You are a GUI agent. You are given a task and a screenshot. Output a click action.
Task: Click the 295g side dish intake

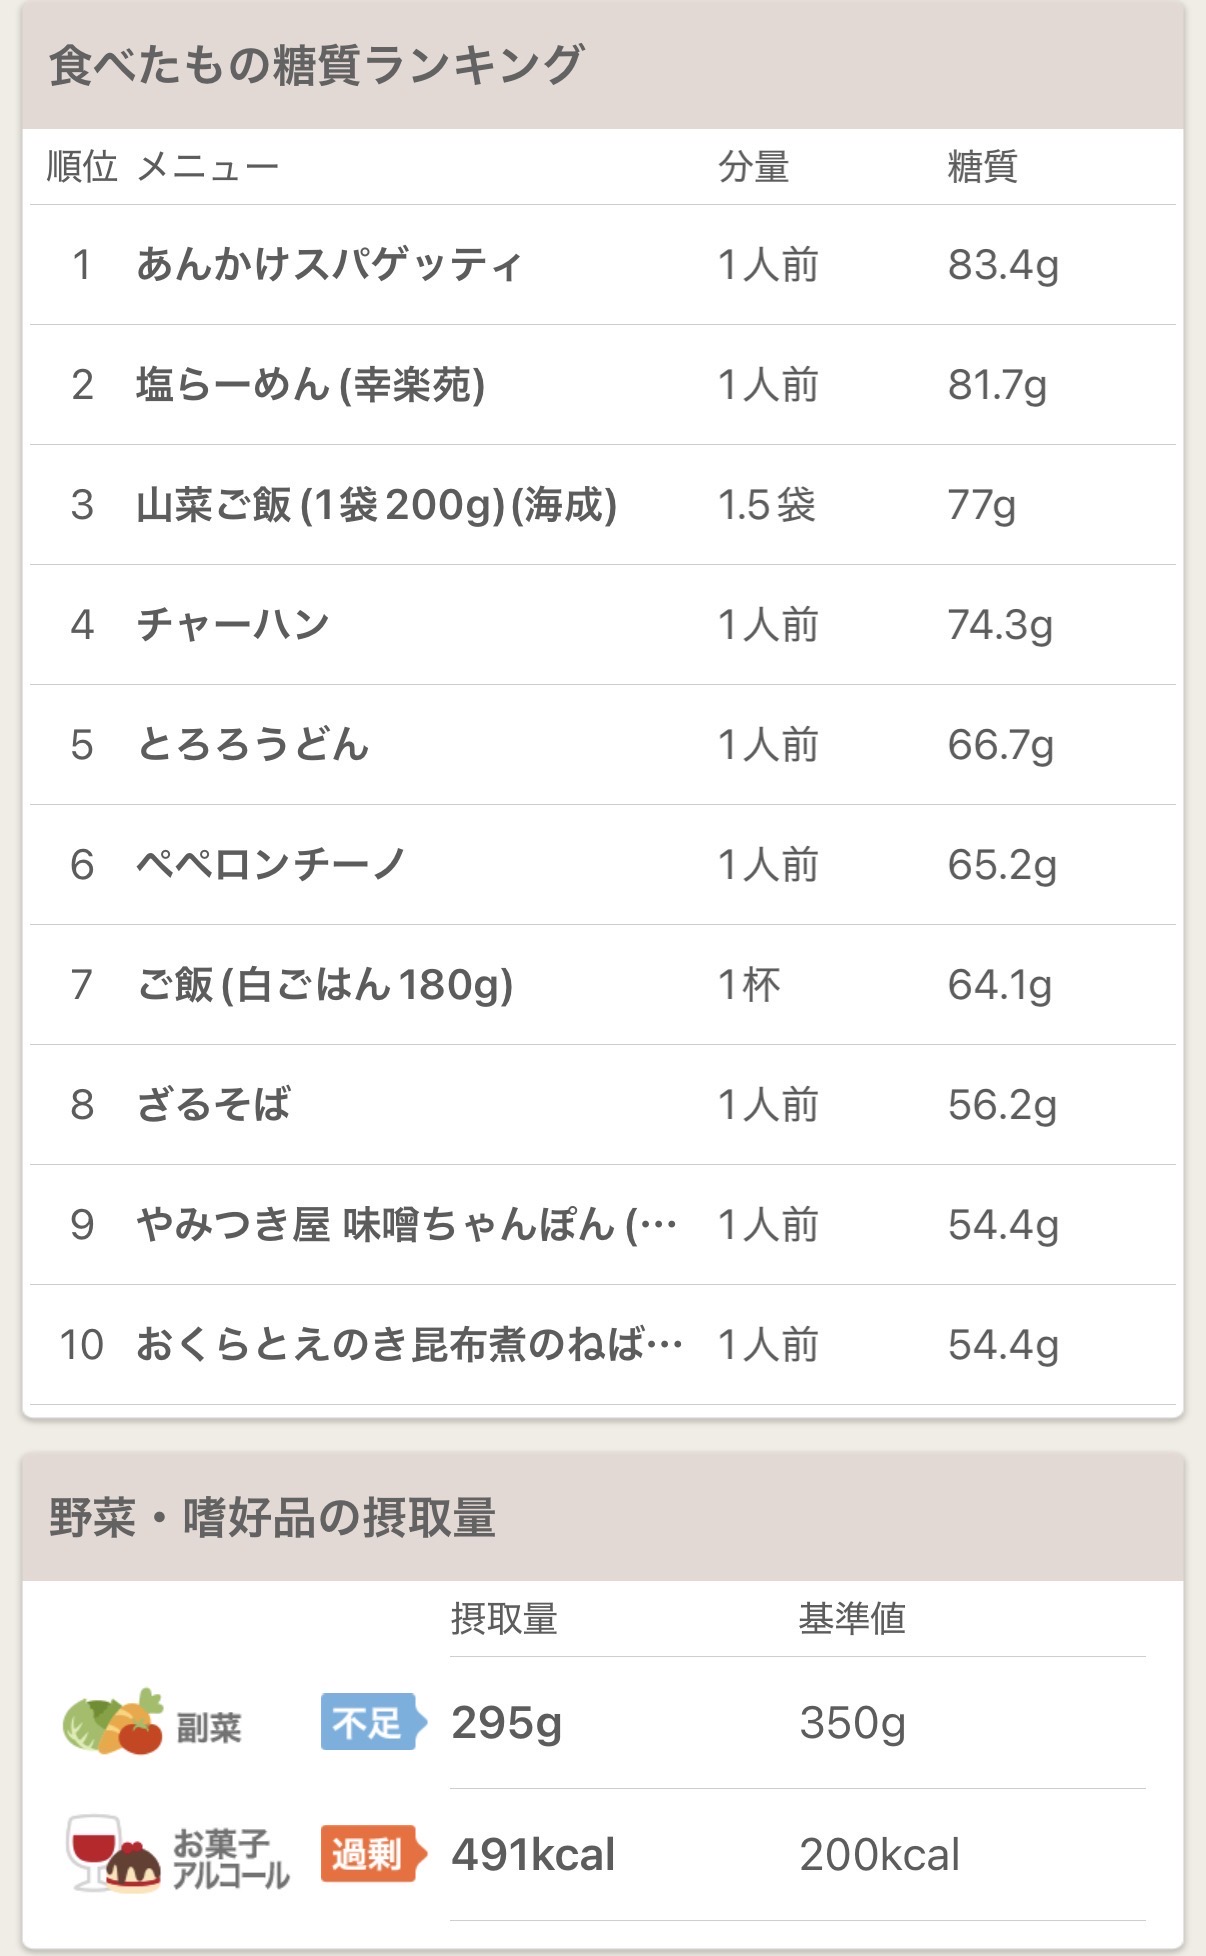tap(506, 1723)
